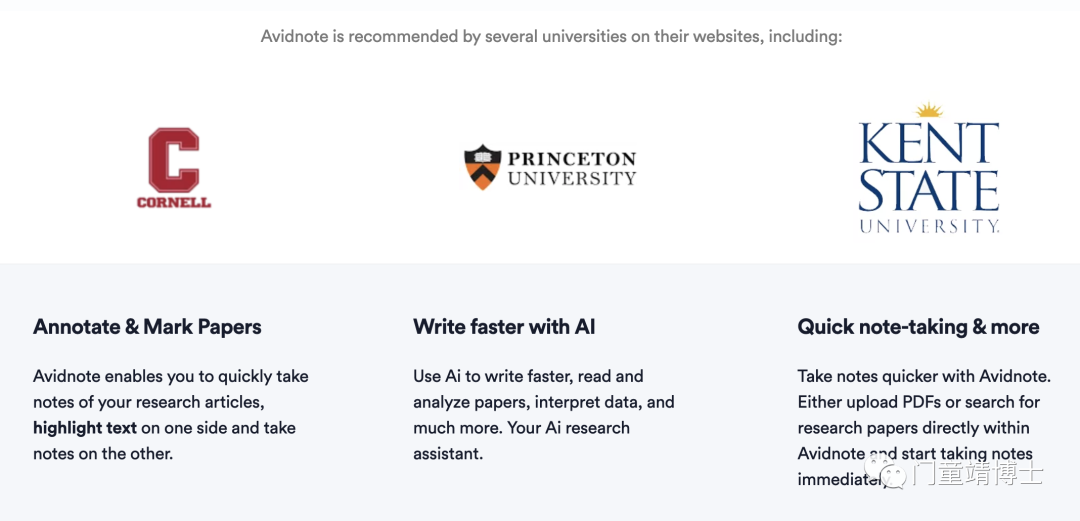Viewport: 1080px width, 521px height.
Task: Click the Your Ai research assistant sentence
Action: coord(521,441)
